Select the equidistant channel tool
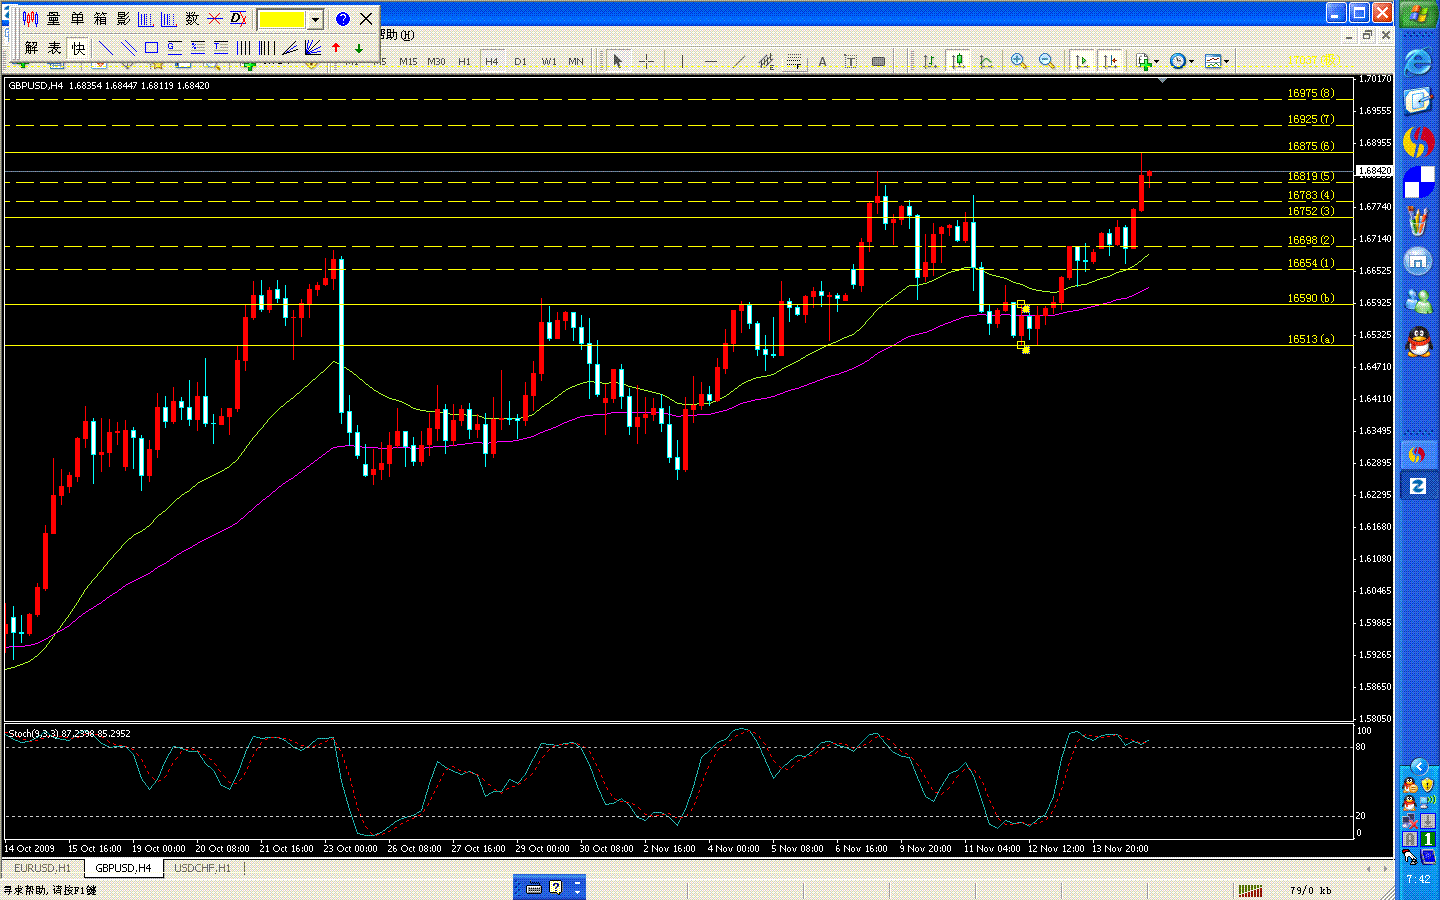1440x900 pixels. [x=766, y=61]
